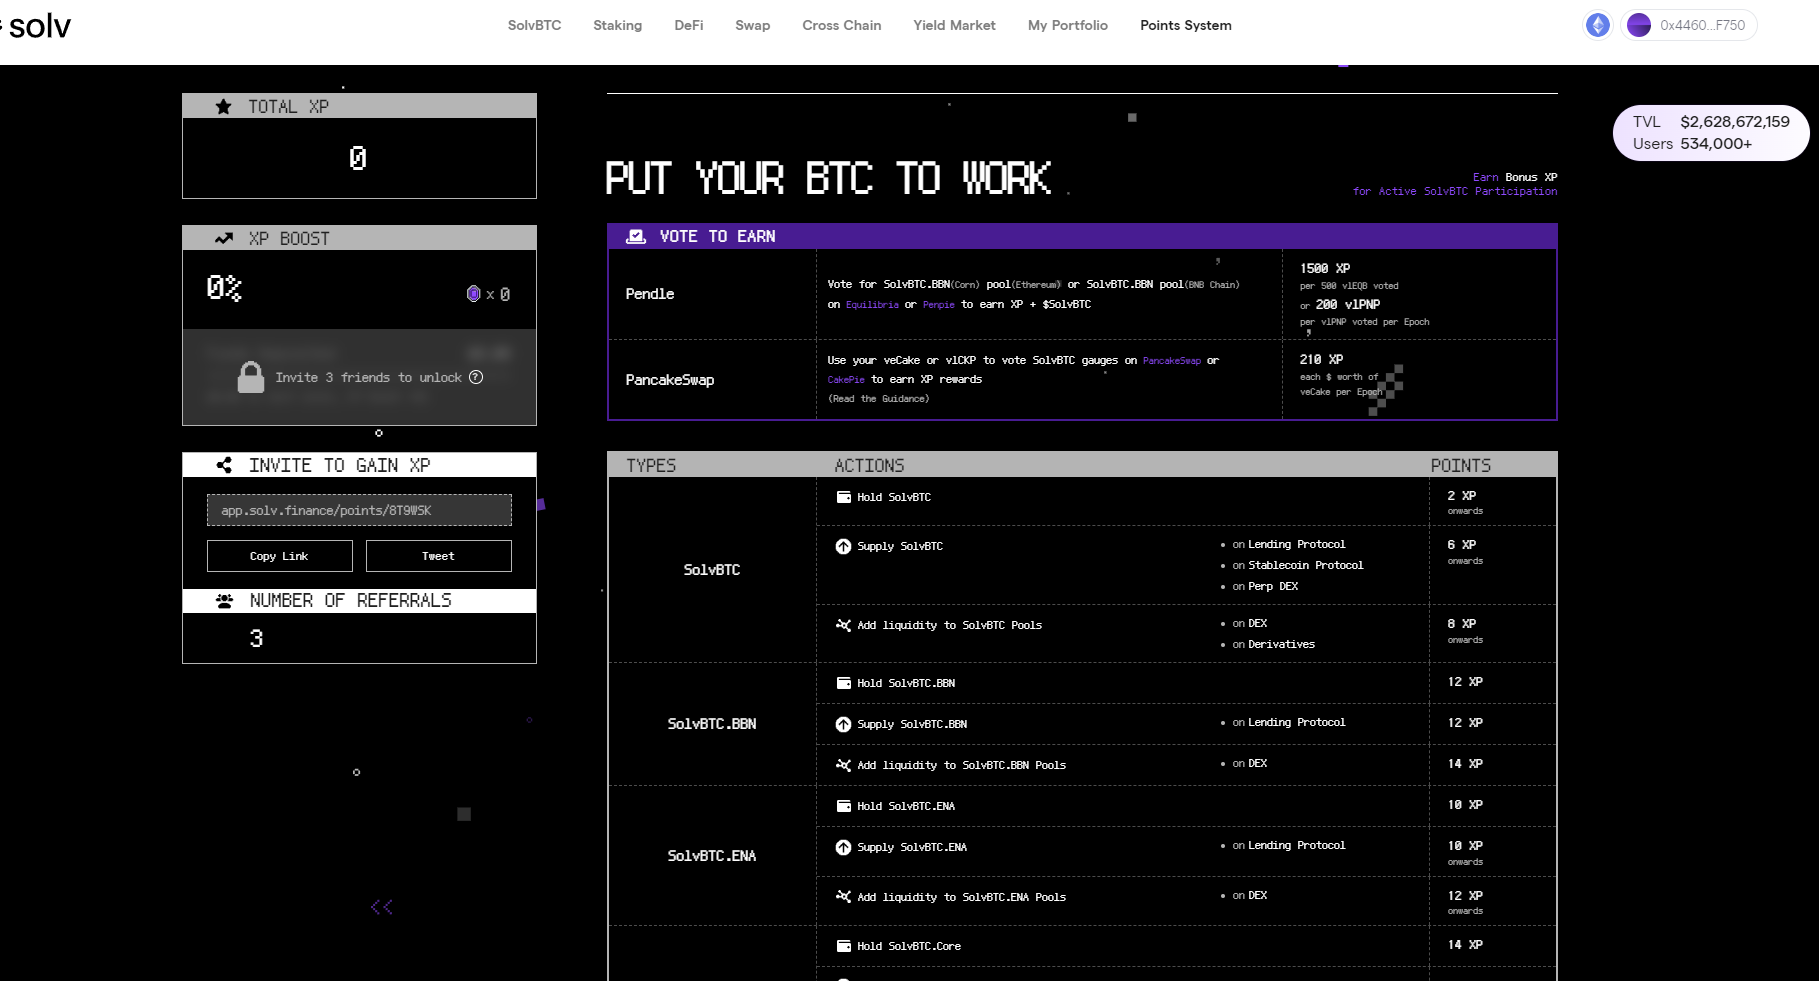This screenshot has height=981, width=1819.
Task: Click the Supply SolvBTC upload arrow icon
Action: pyautogui.click(x=843, y=546)
